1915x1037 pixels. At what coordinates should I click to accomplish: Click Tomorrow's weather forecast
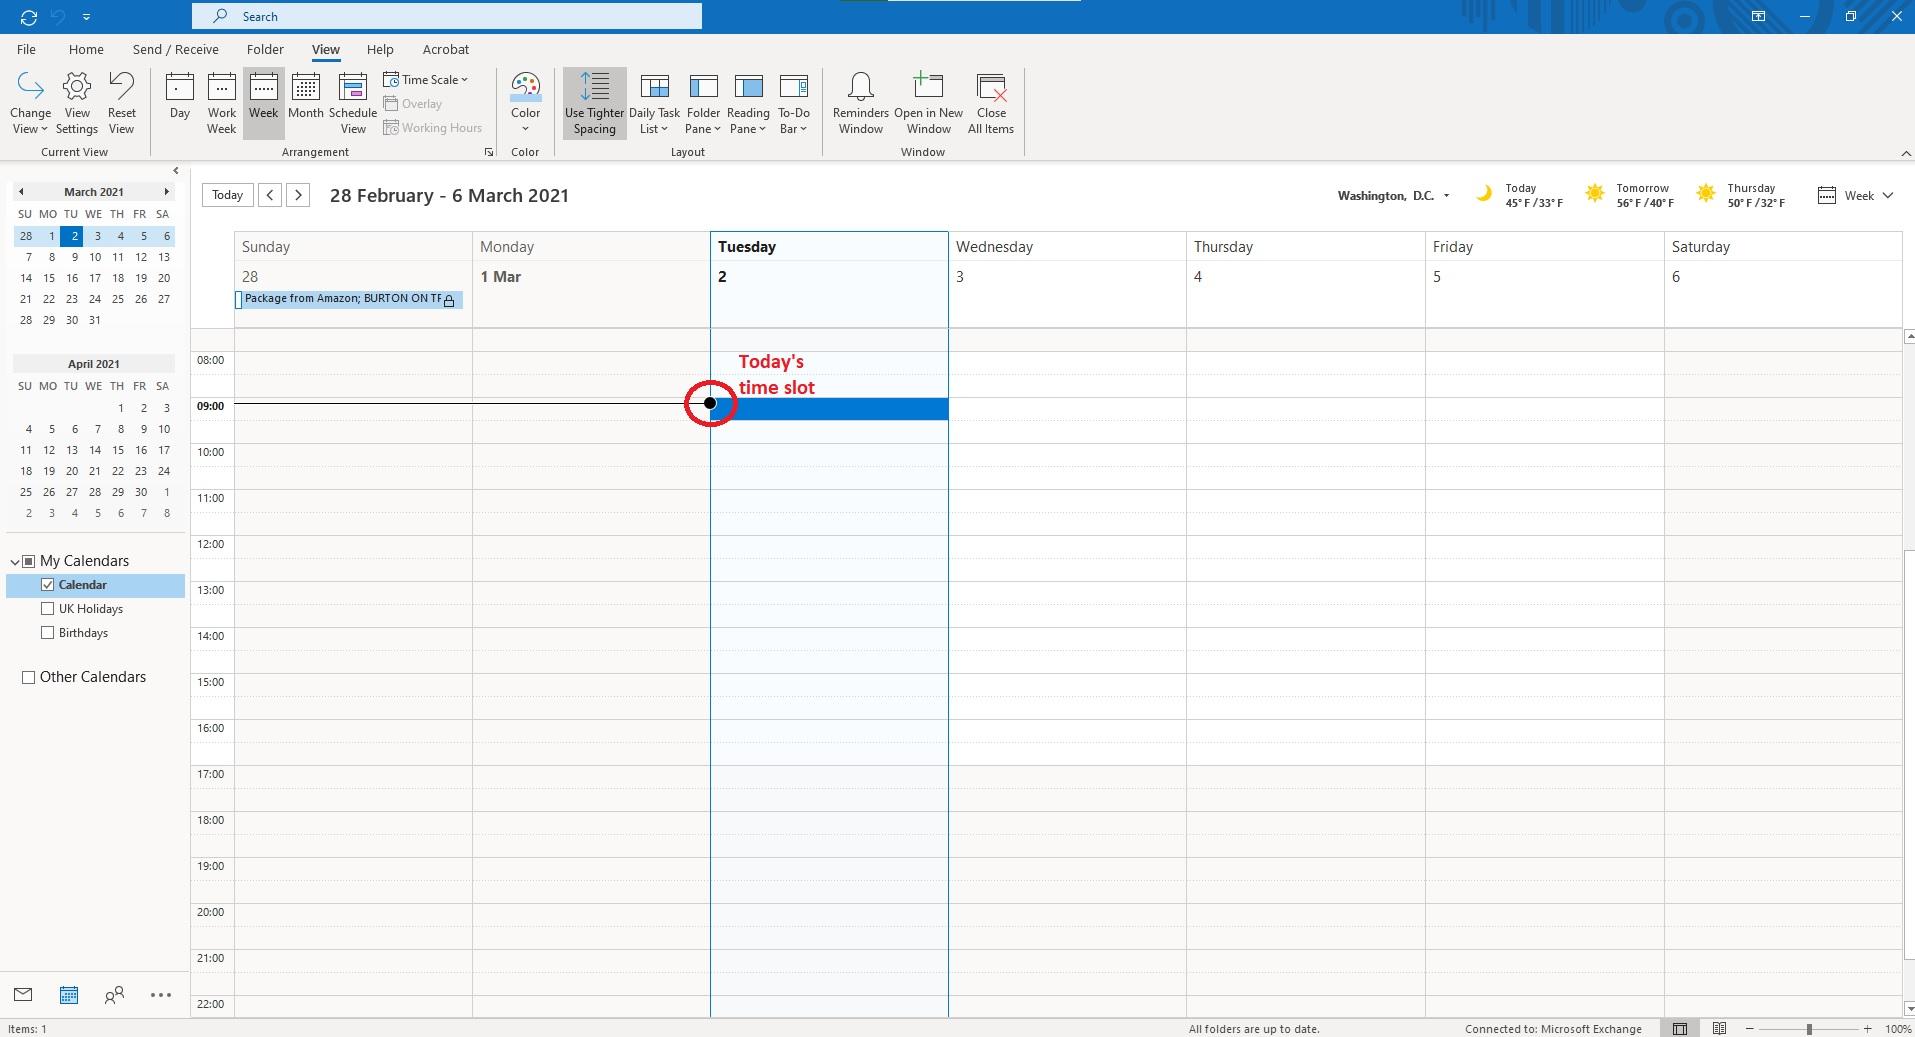(x=1629, y=195)
